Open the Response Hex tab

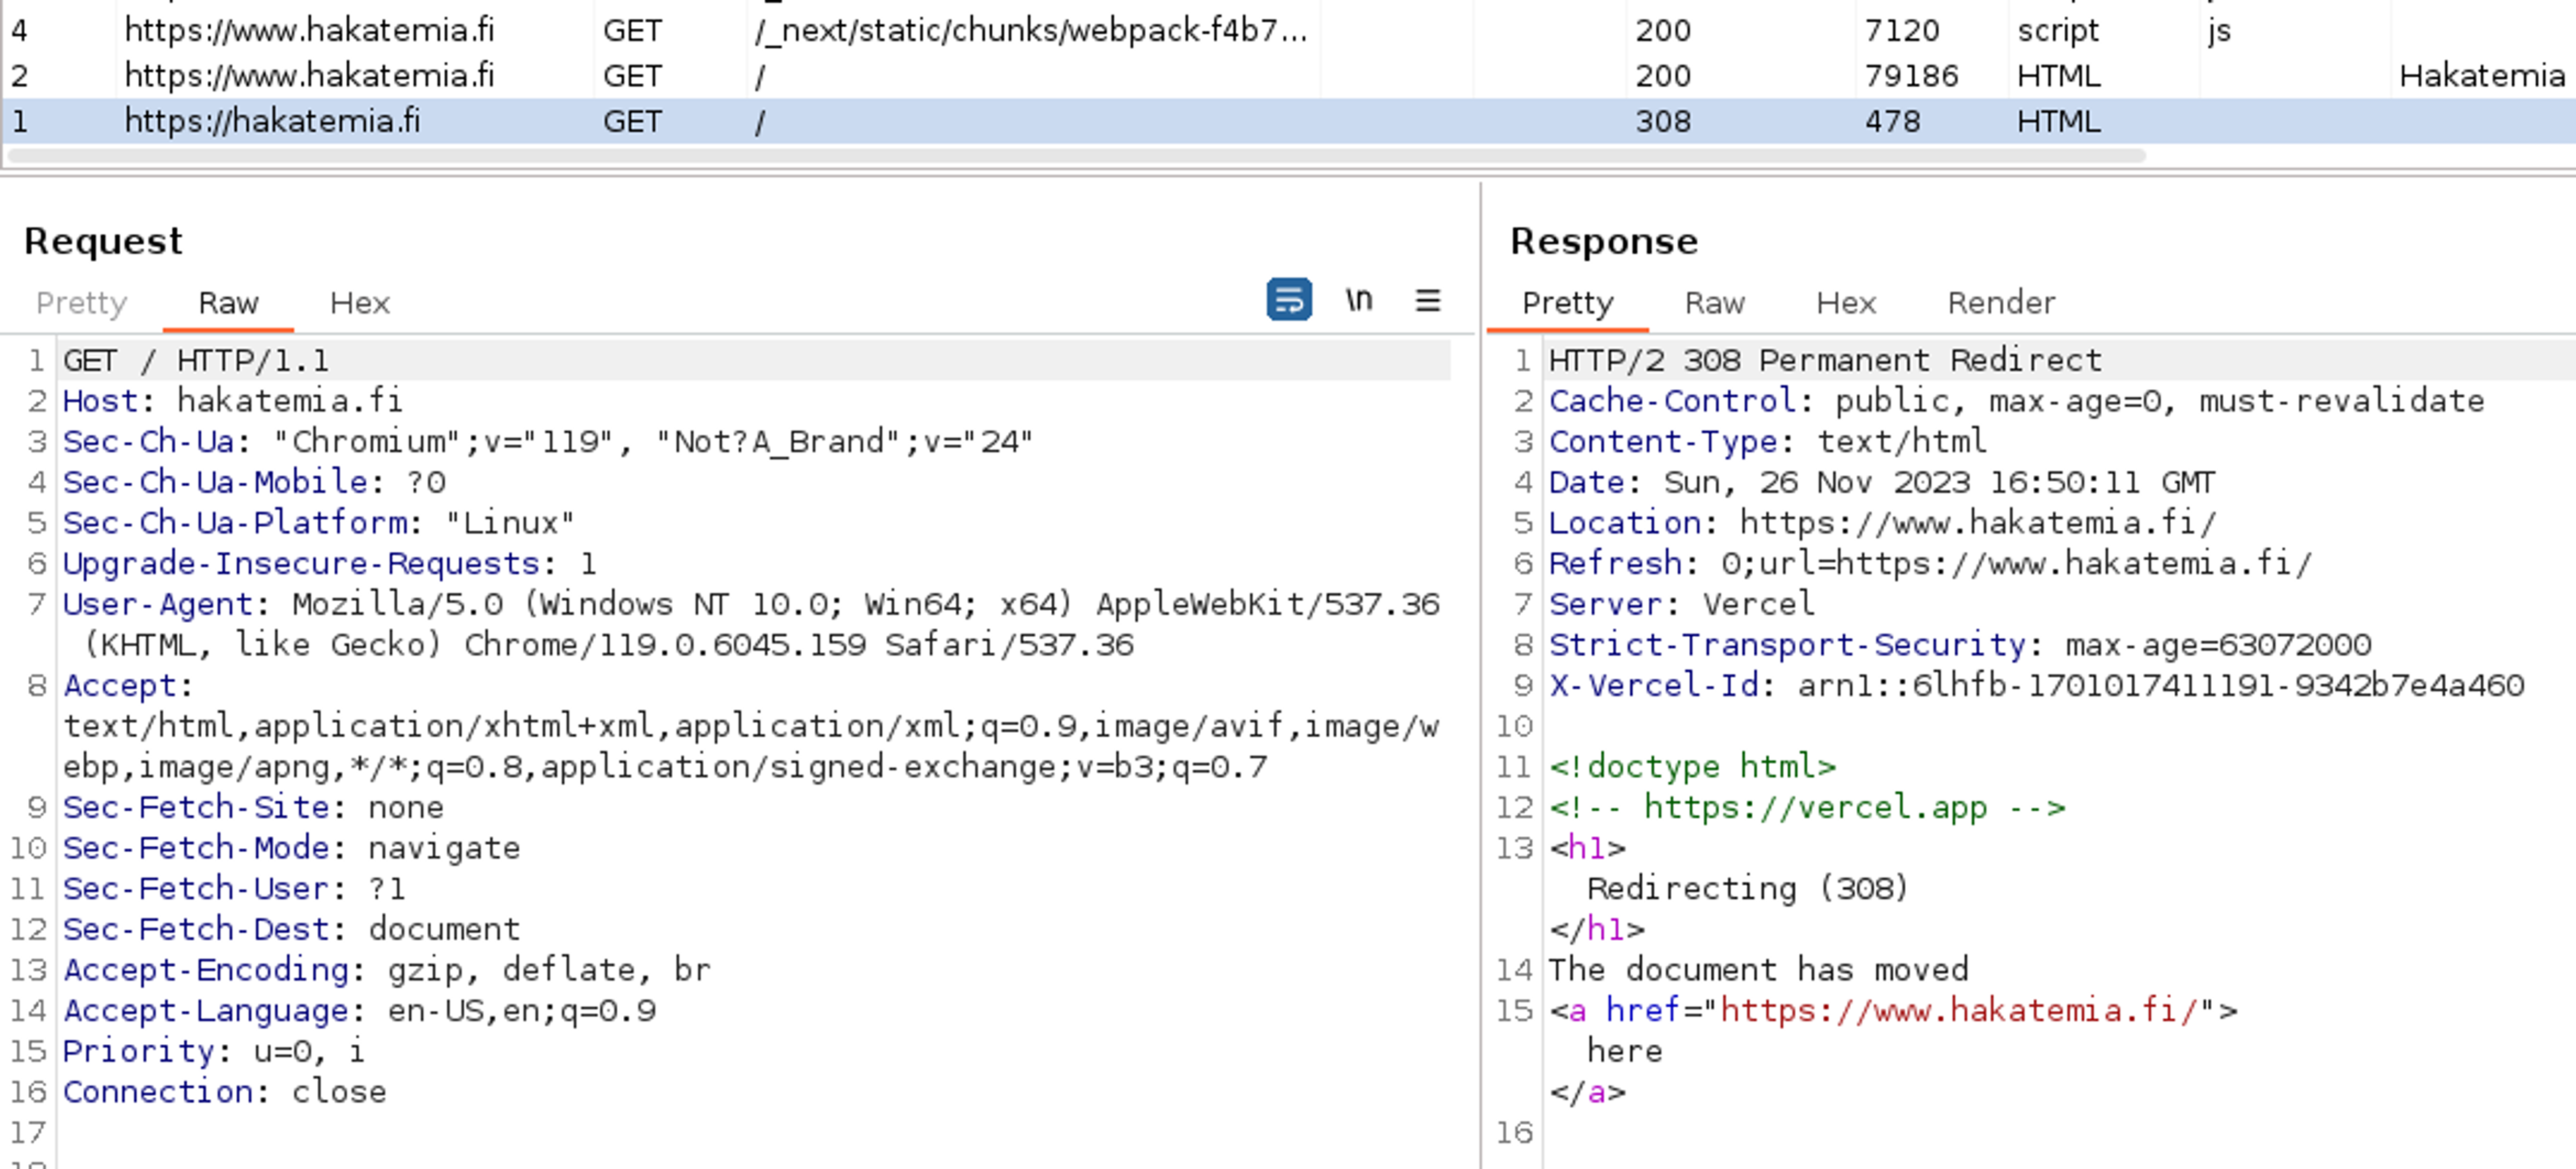coord(1845,303)
